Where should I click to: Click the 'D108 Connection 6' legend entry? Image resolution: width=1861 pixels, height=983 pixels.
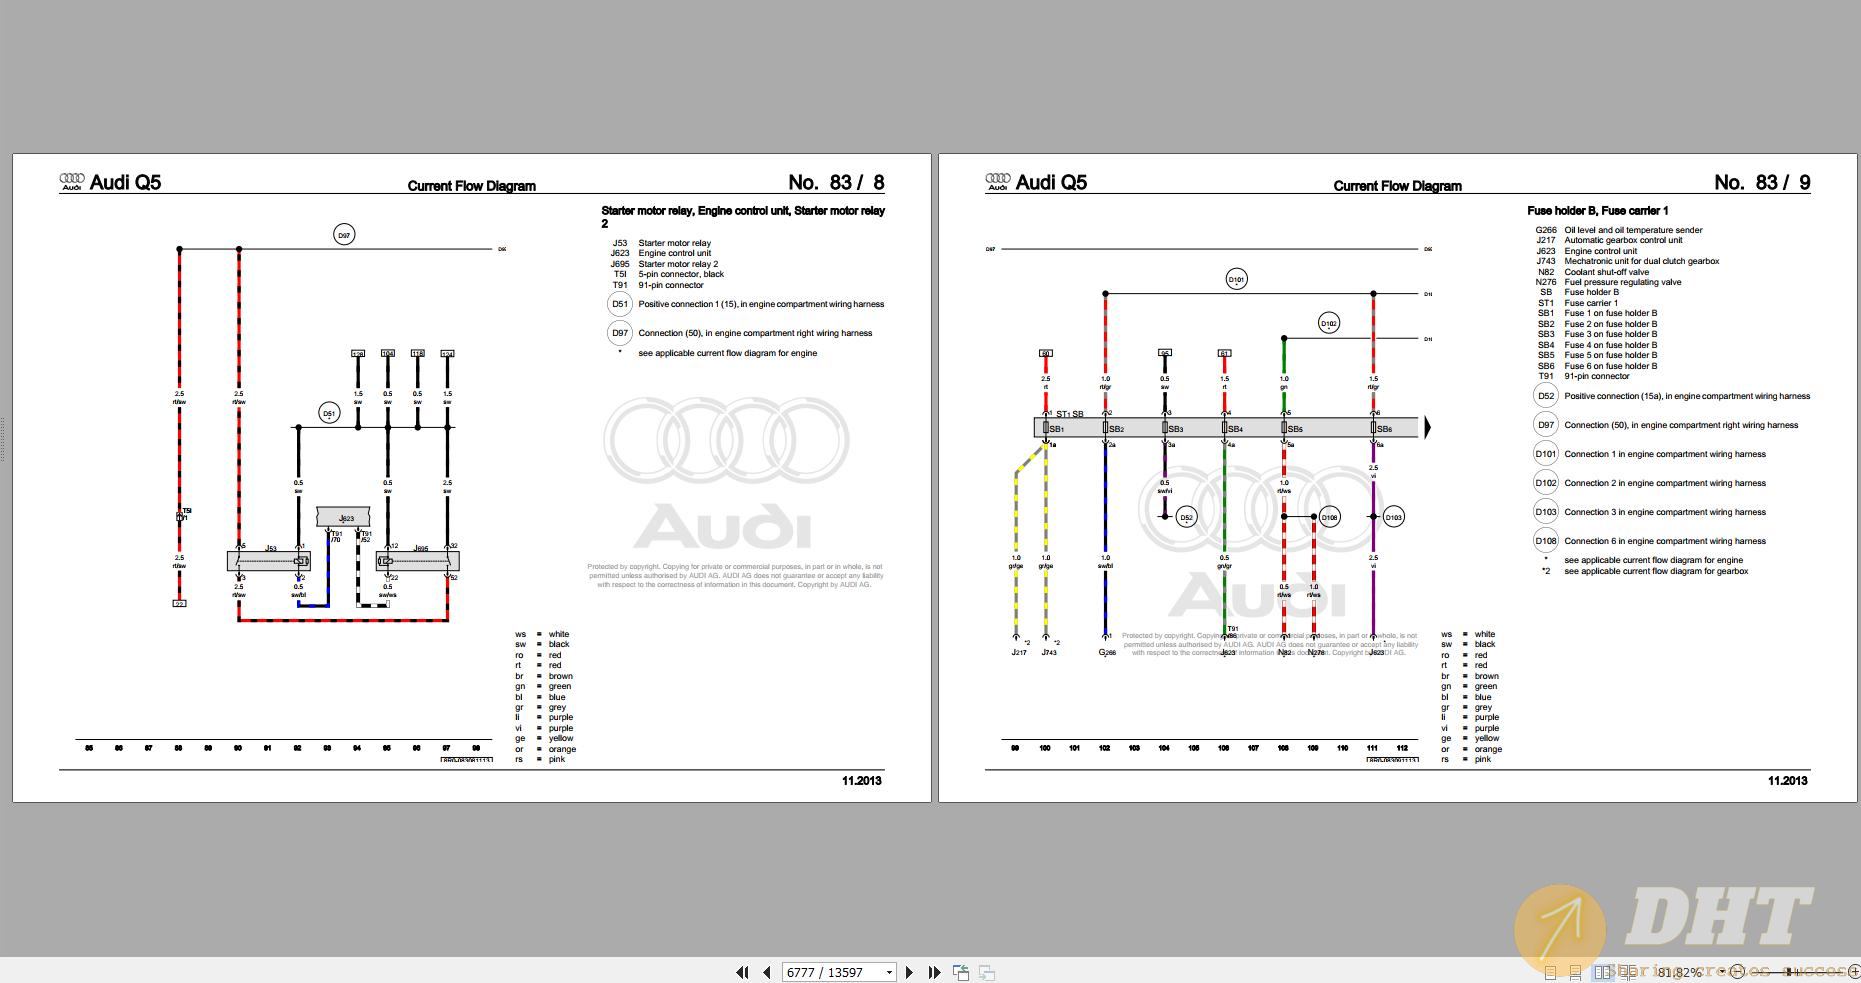point(1651,541)
